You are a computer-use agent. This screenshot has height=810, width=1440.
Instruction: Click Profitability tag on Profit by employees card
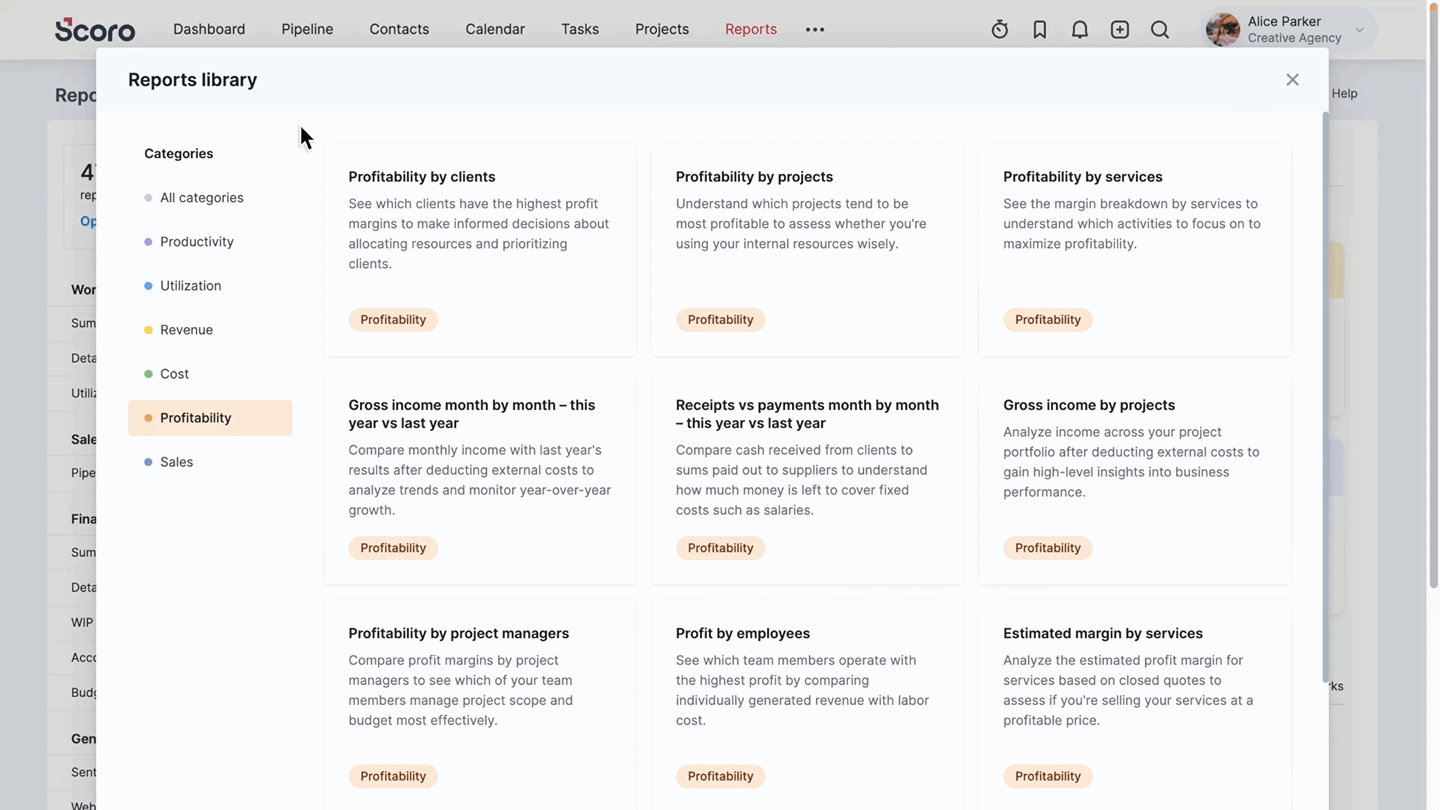(x=720, y=776)
